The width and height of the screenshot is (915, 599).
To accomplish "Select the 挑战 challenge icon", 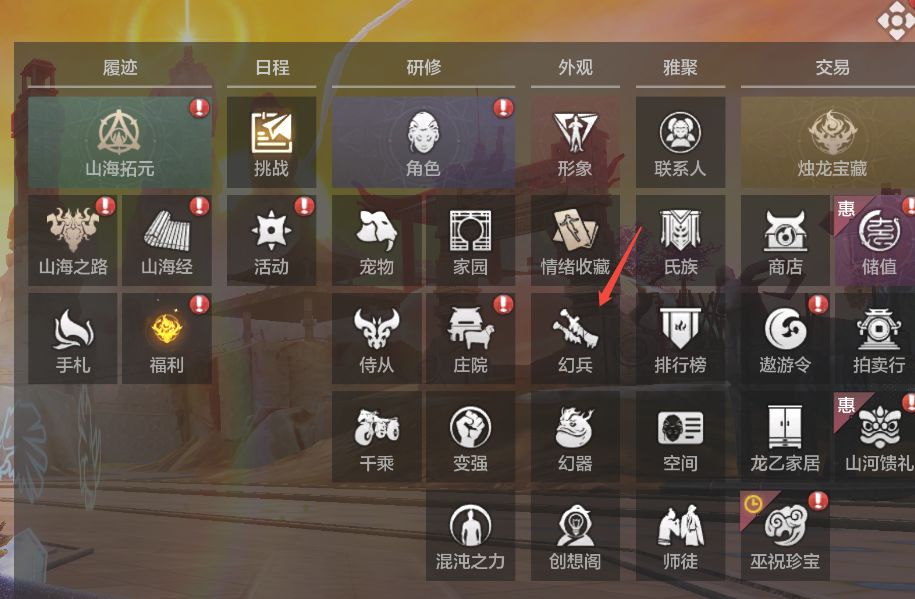I will (x=271, y=142).
